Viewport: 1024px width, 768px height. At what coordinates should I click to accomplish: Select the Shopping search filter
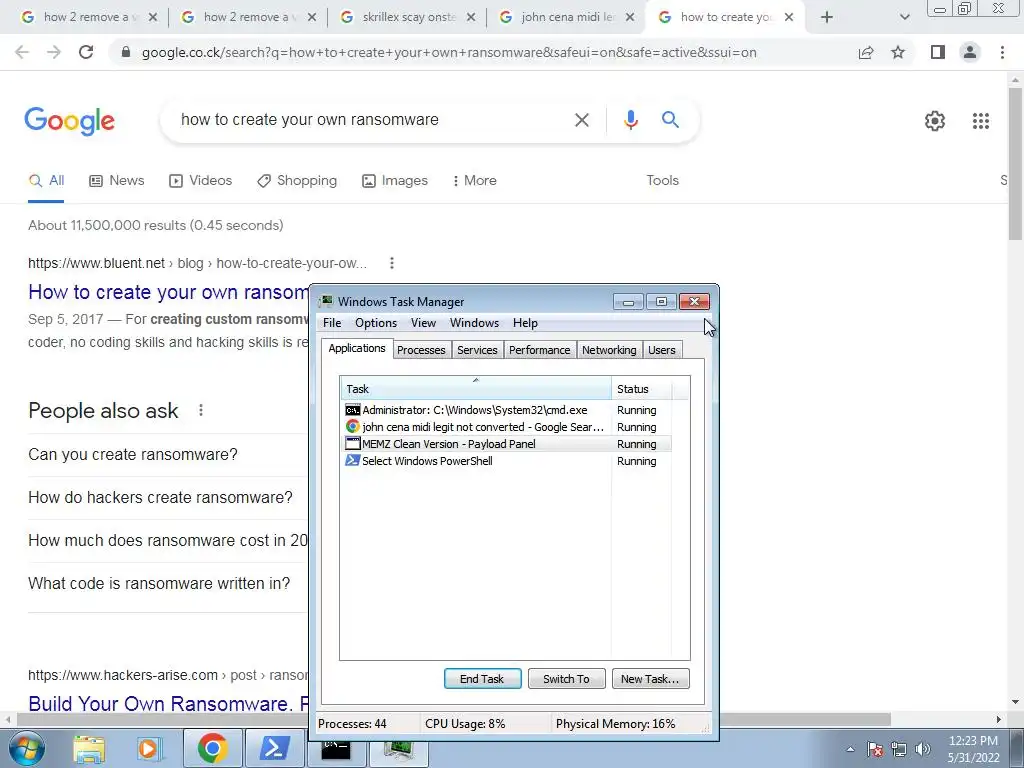(x=297, y=180)
